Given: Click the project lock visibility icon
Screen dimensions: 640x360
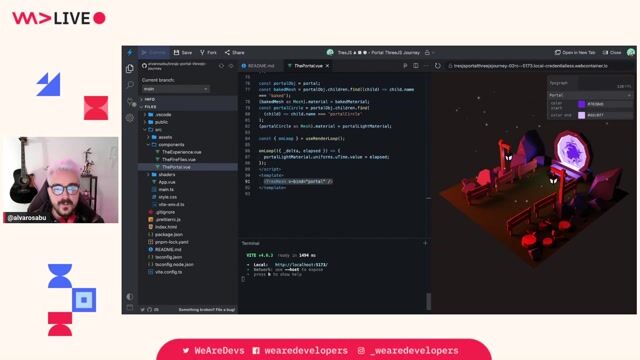Looking at the screenshot, I should point(427,52).
